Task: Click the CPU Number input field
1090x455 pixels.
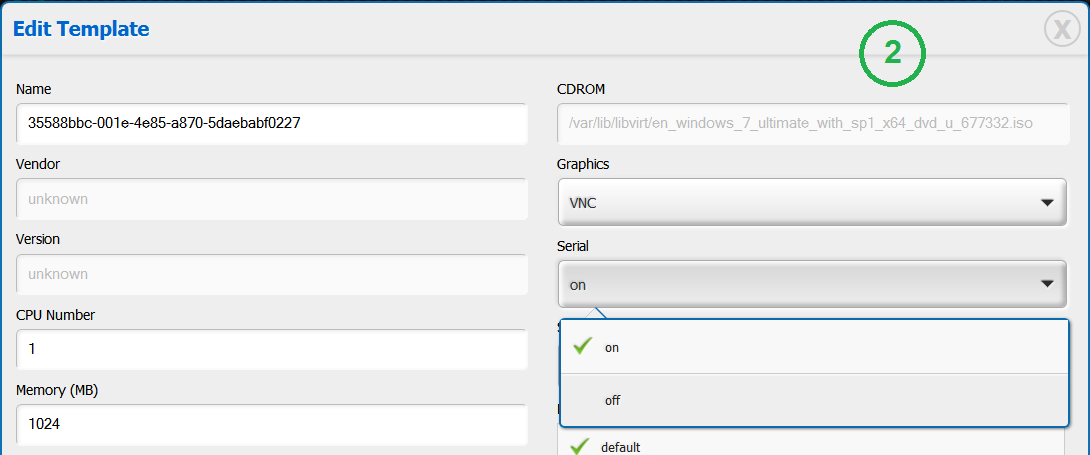Action: 271,349
